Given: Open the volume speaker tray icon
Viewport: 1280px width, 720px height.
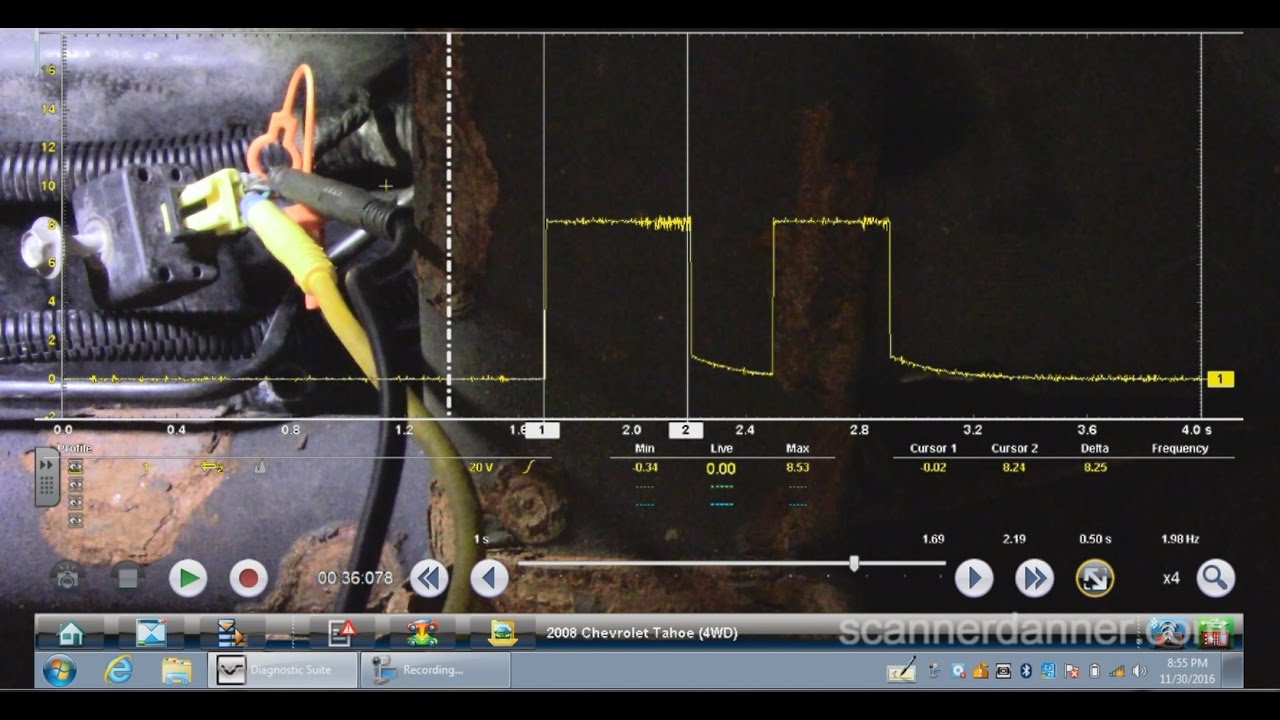Looking at the screenshot, I should coord(1139,670).
